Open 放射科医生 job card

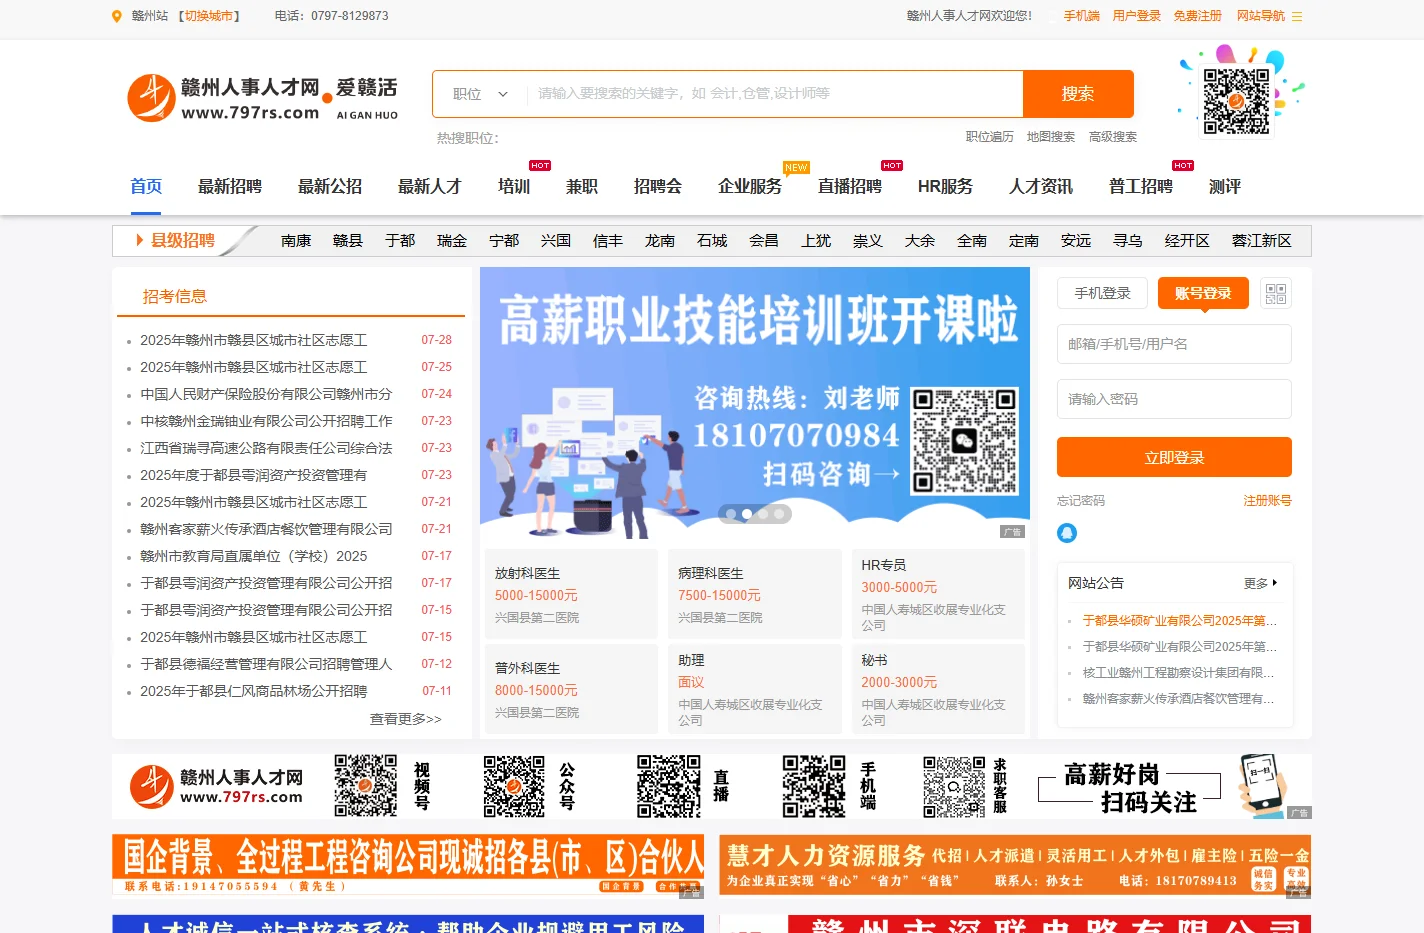[571, 595]
